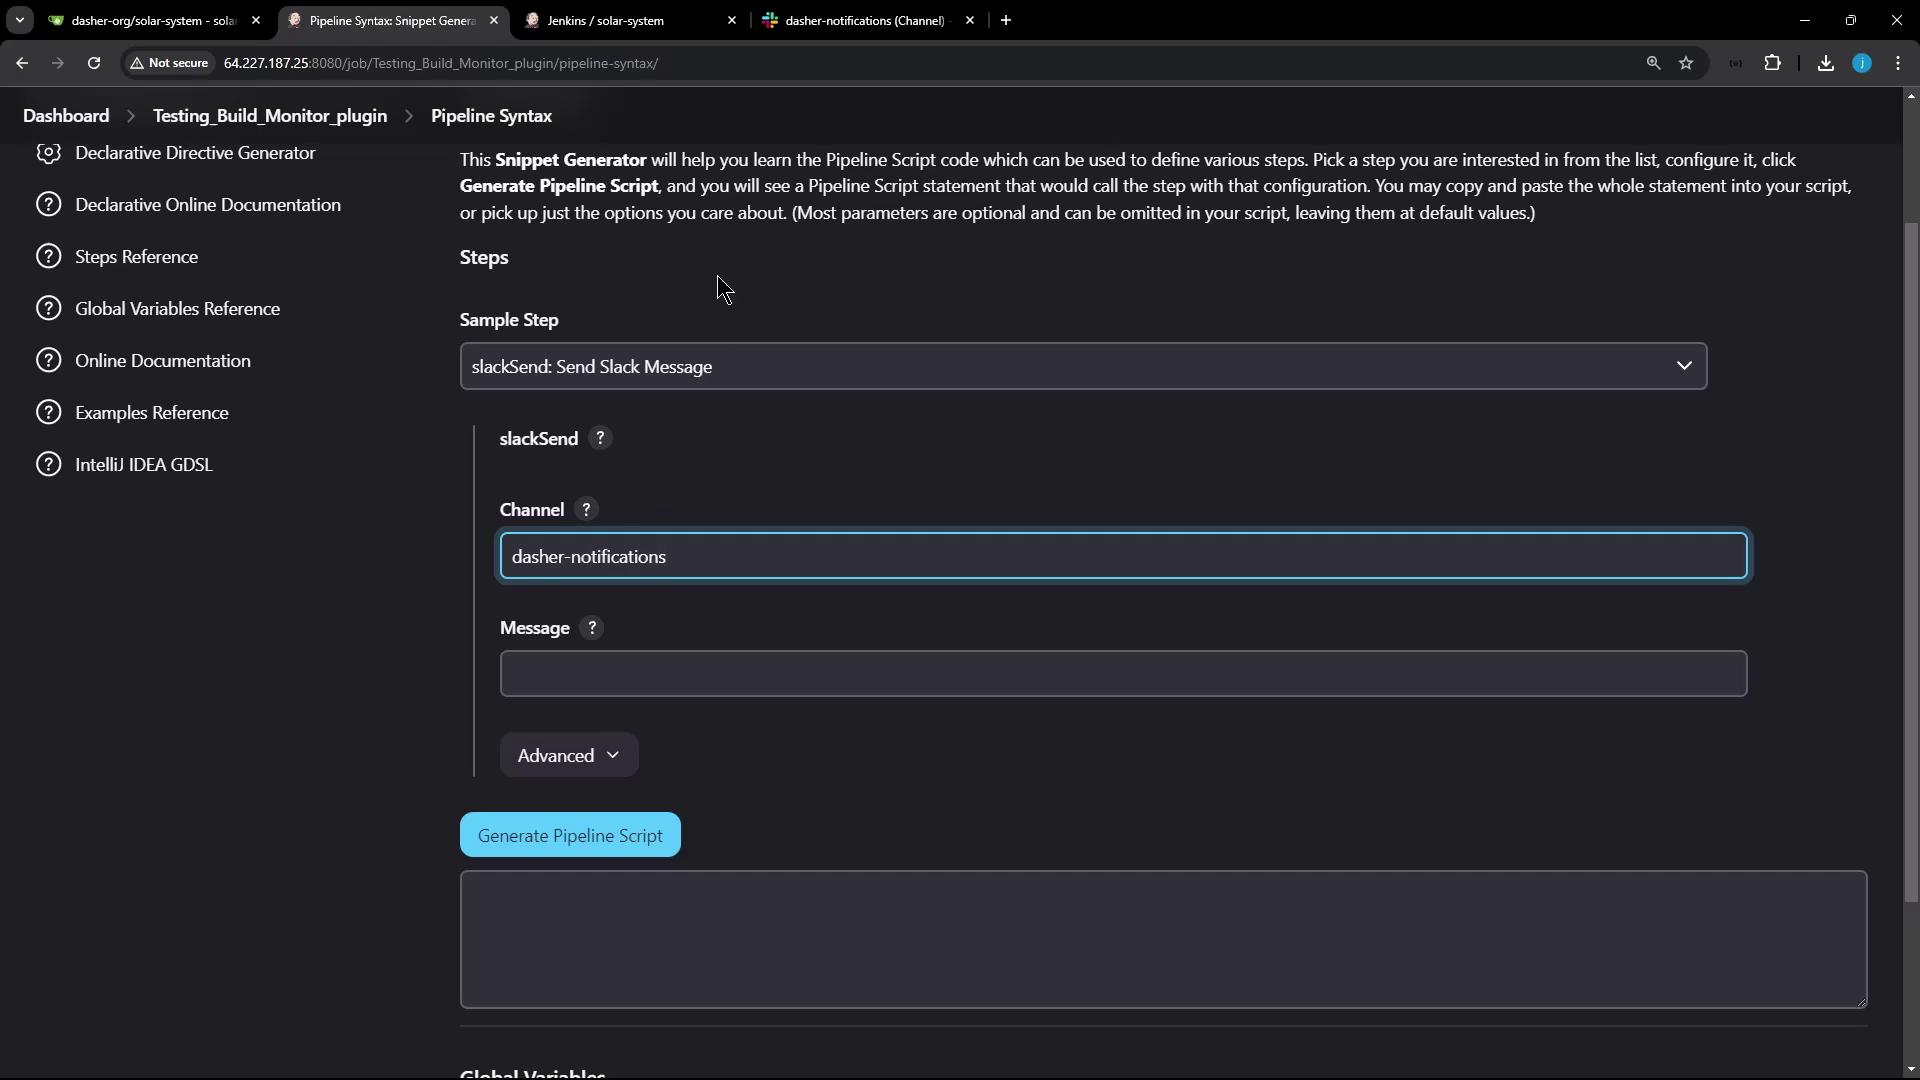
Task: Click the generated script output textarea
Action: pos(1162,940)
